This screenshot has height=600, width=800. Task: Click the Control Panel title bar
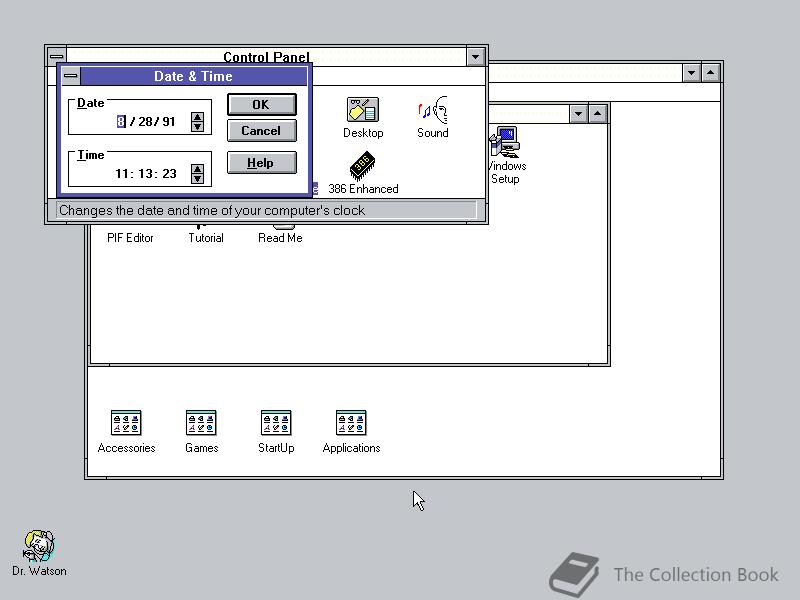pyautogui.click(x=266, y=56)
